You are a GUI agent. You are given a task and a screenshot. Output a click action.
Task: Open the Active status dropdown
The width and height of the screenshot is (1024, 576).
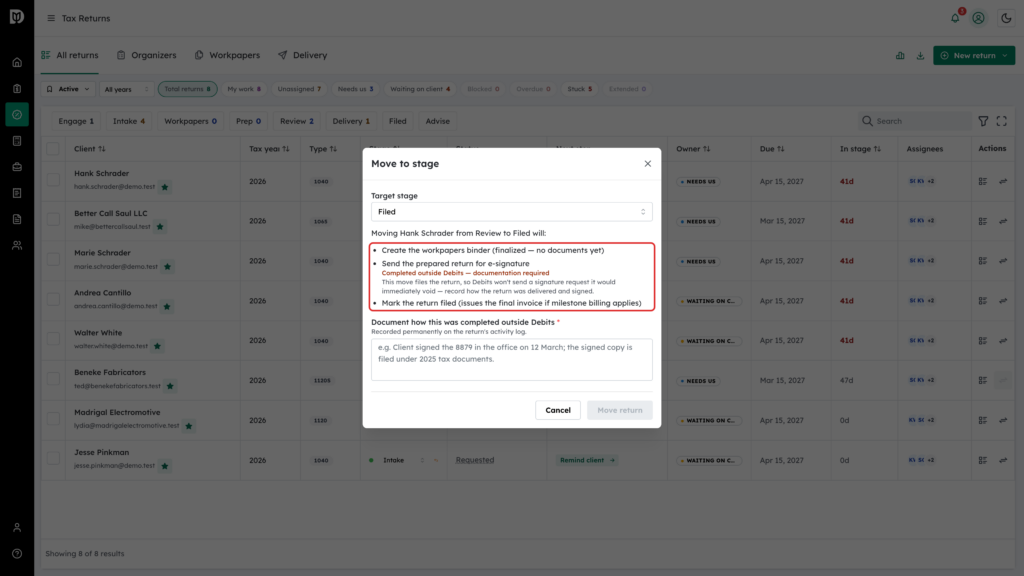[68, 89]
